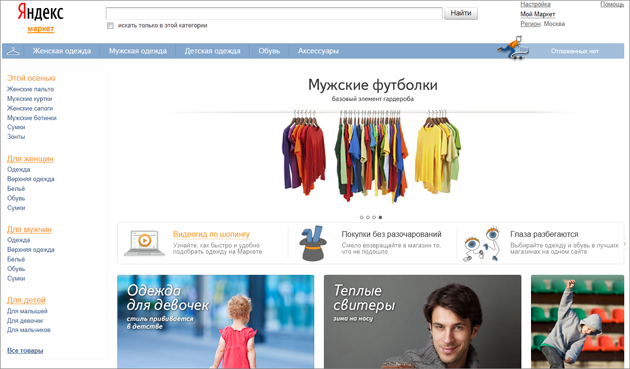The height and width of the screenshot is (369, 630).
Task: Open the shopping cart runner icon
Action: [513, 47]
